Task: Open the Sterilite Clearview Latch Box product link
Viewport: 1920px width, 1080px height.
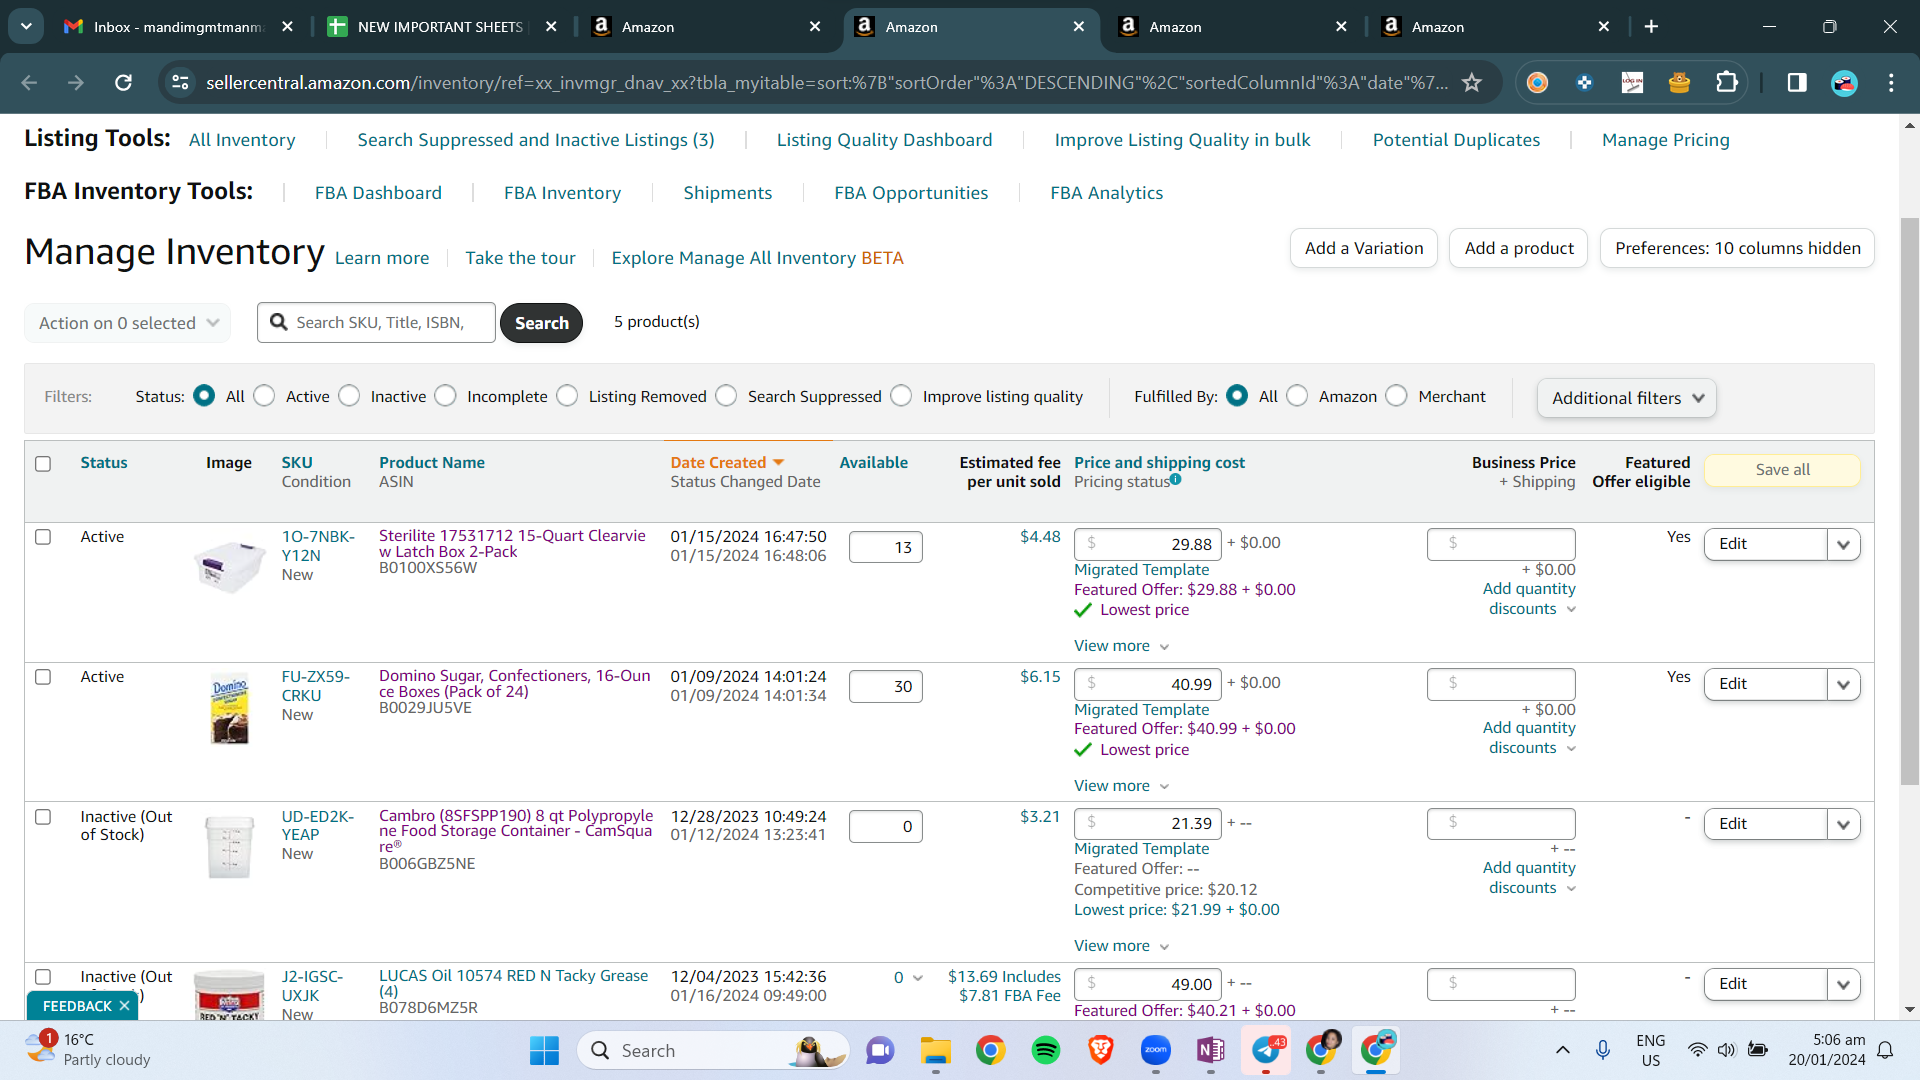Action: tap(512, 544)
